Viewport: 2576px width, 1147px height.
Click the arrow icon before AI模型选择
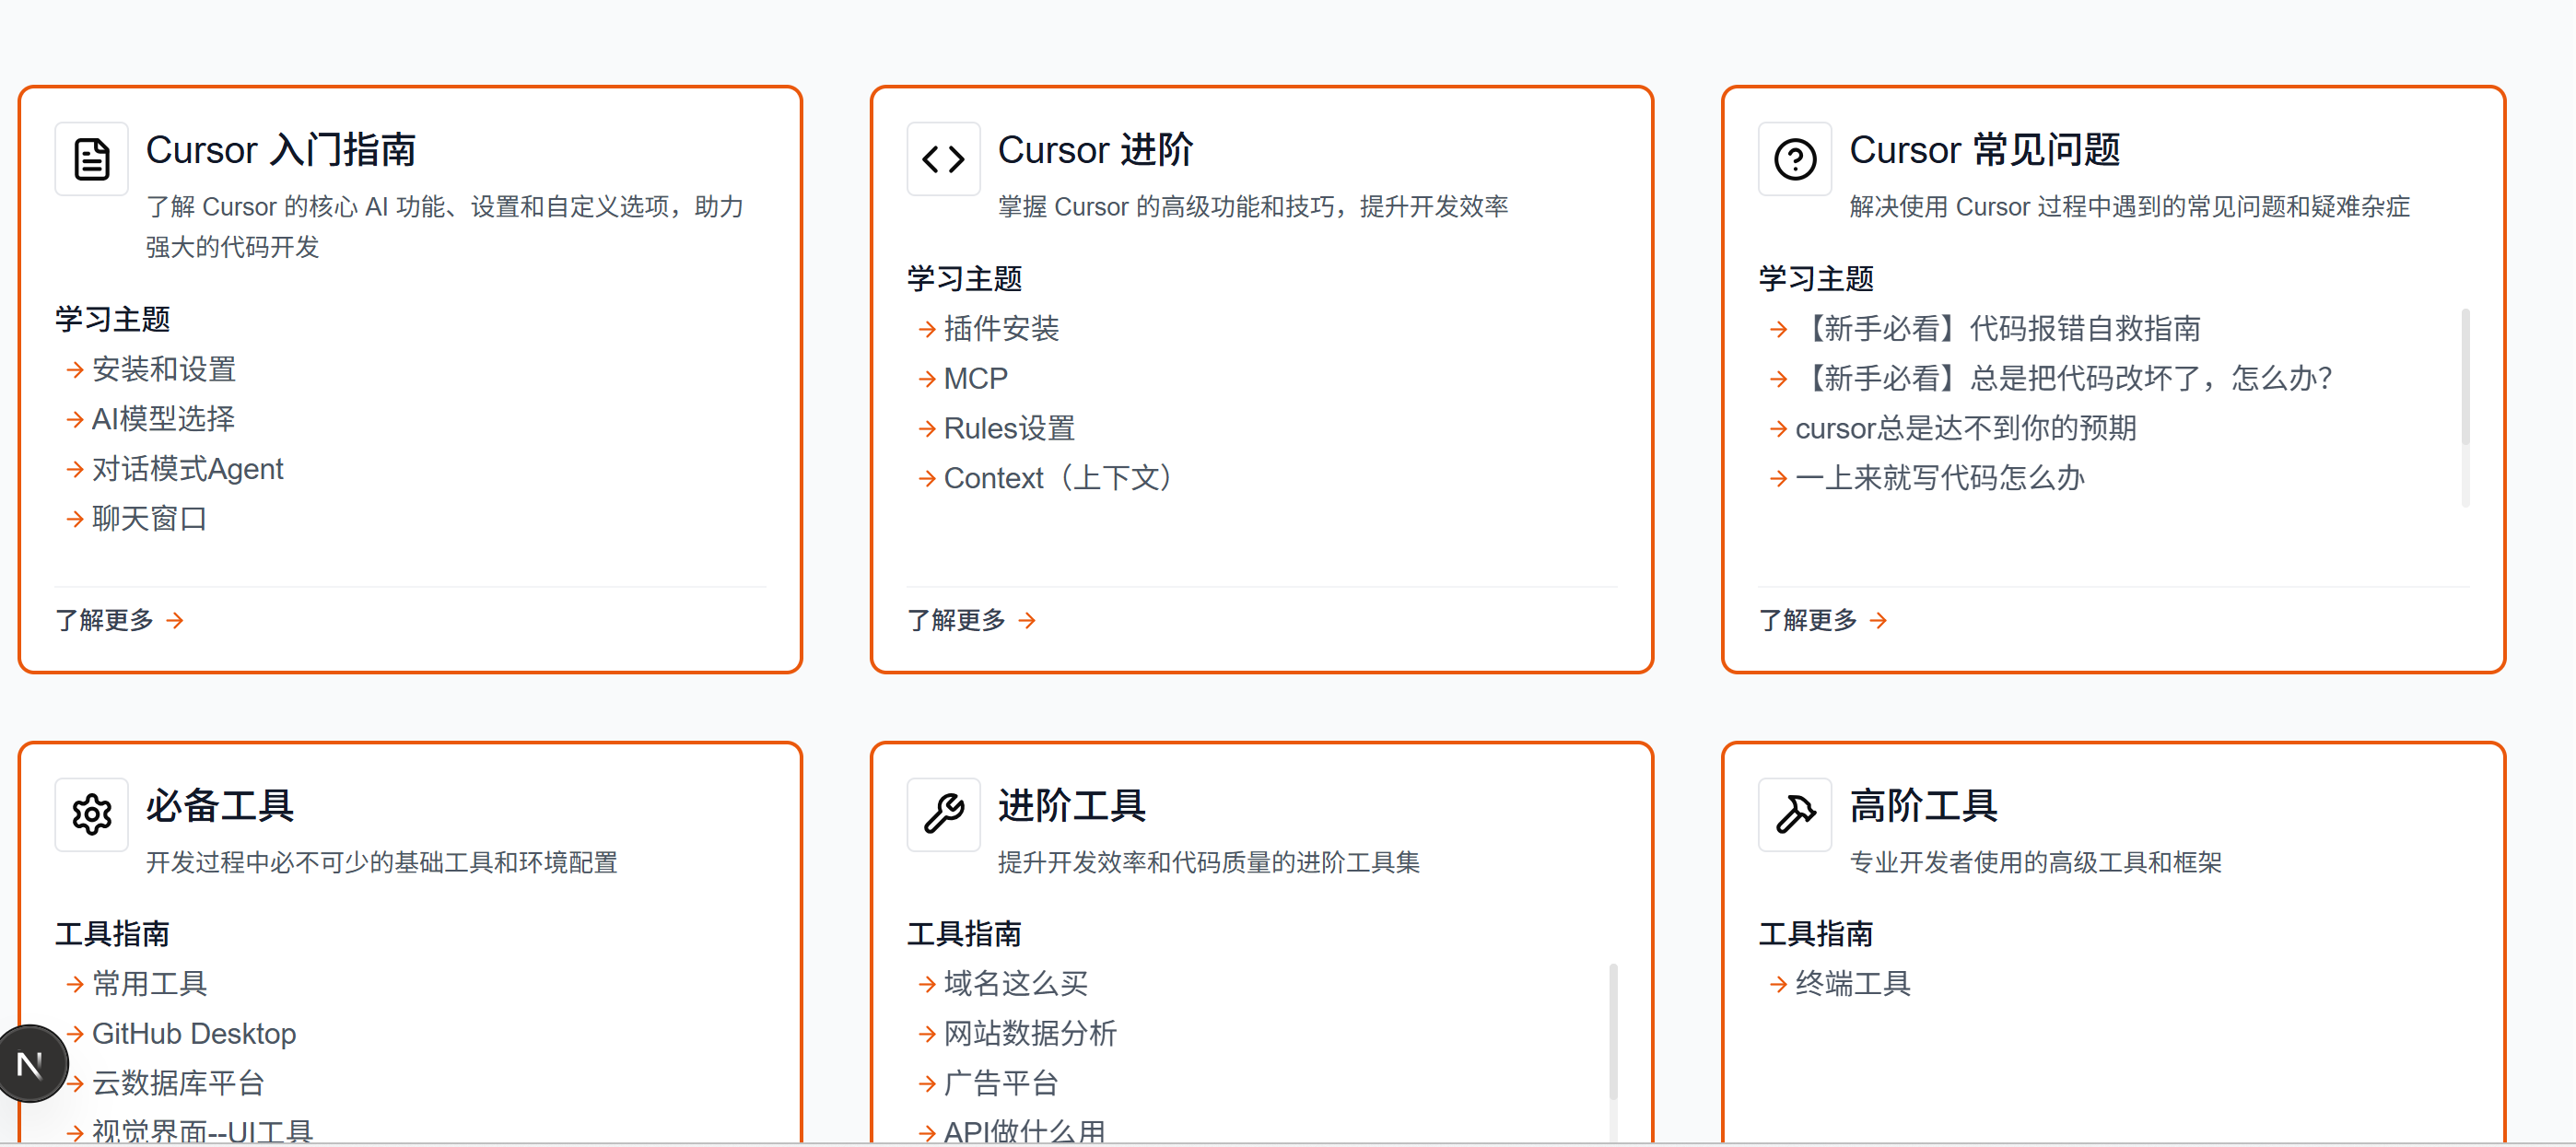pos(75,420)
